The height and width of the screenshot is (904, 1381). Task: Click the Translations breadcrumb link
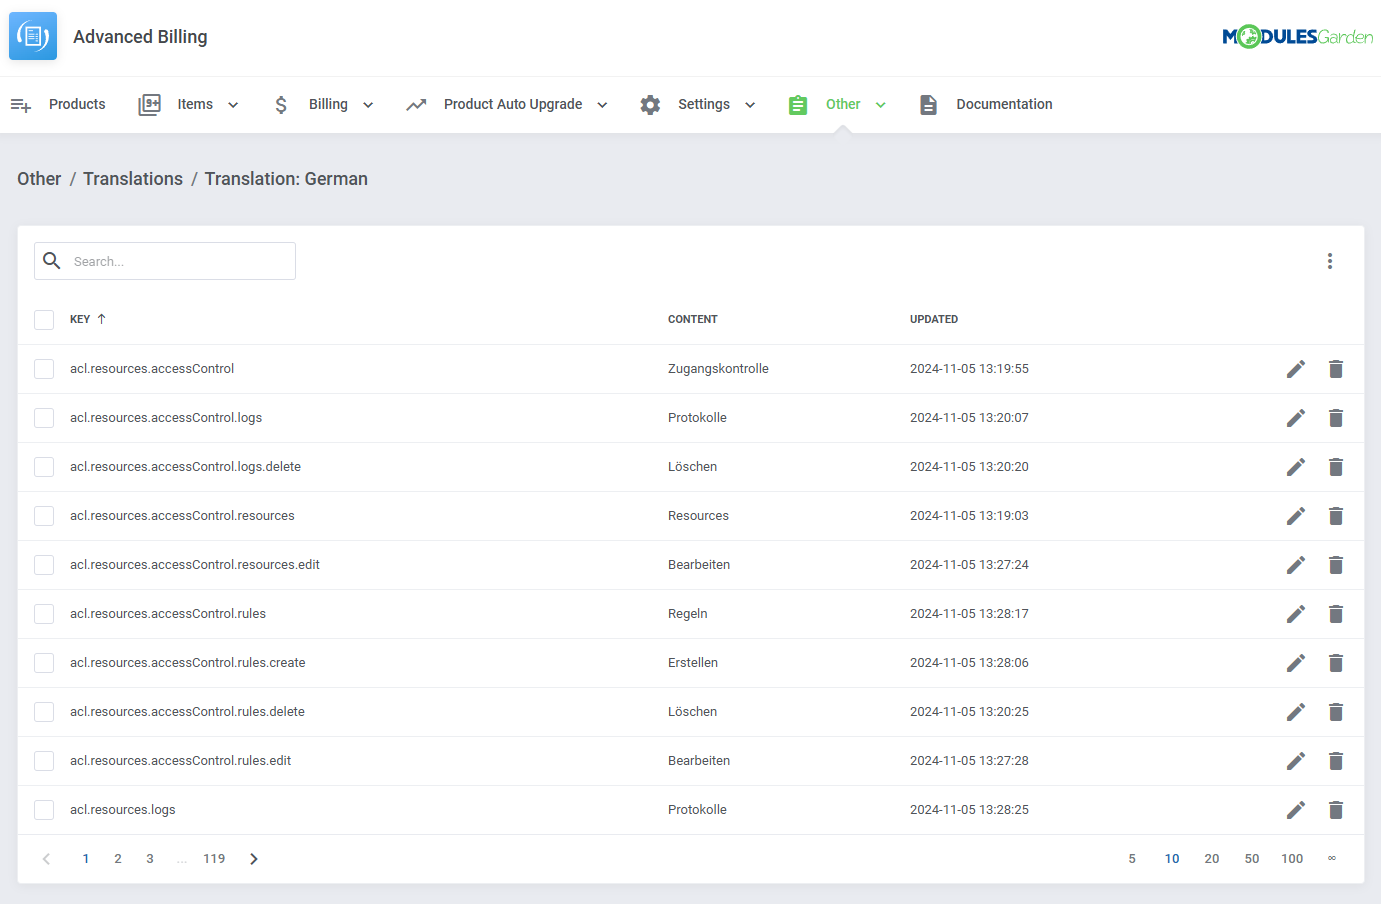click(x=133, y=178)
